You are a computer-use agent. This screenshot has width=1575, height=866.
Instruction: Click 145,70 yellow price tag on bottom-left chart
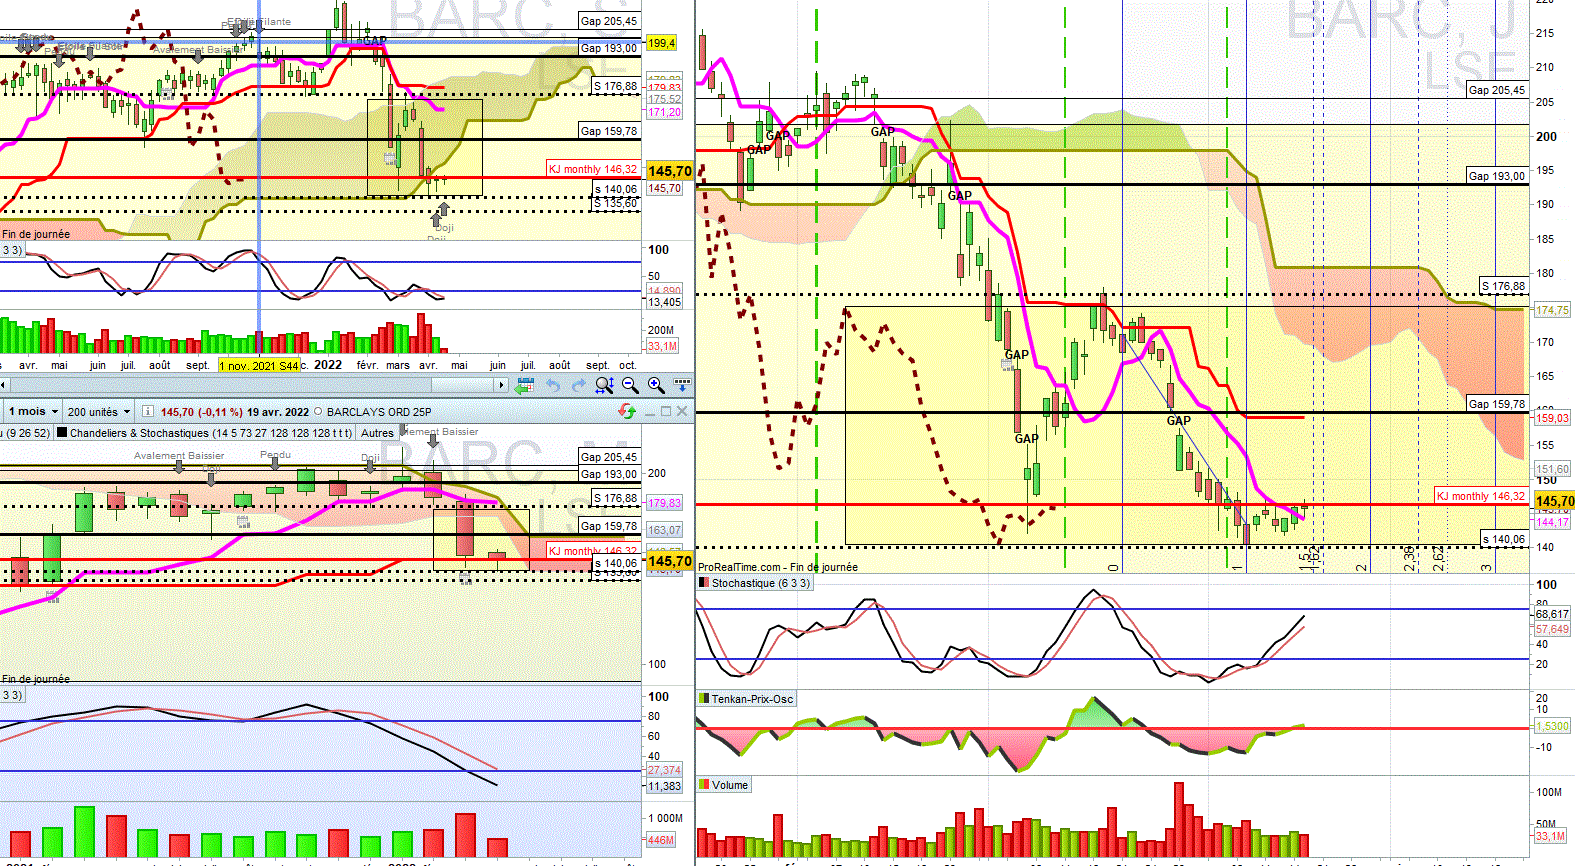669,561
